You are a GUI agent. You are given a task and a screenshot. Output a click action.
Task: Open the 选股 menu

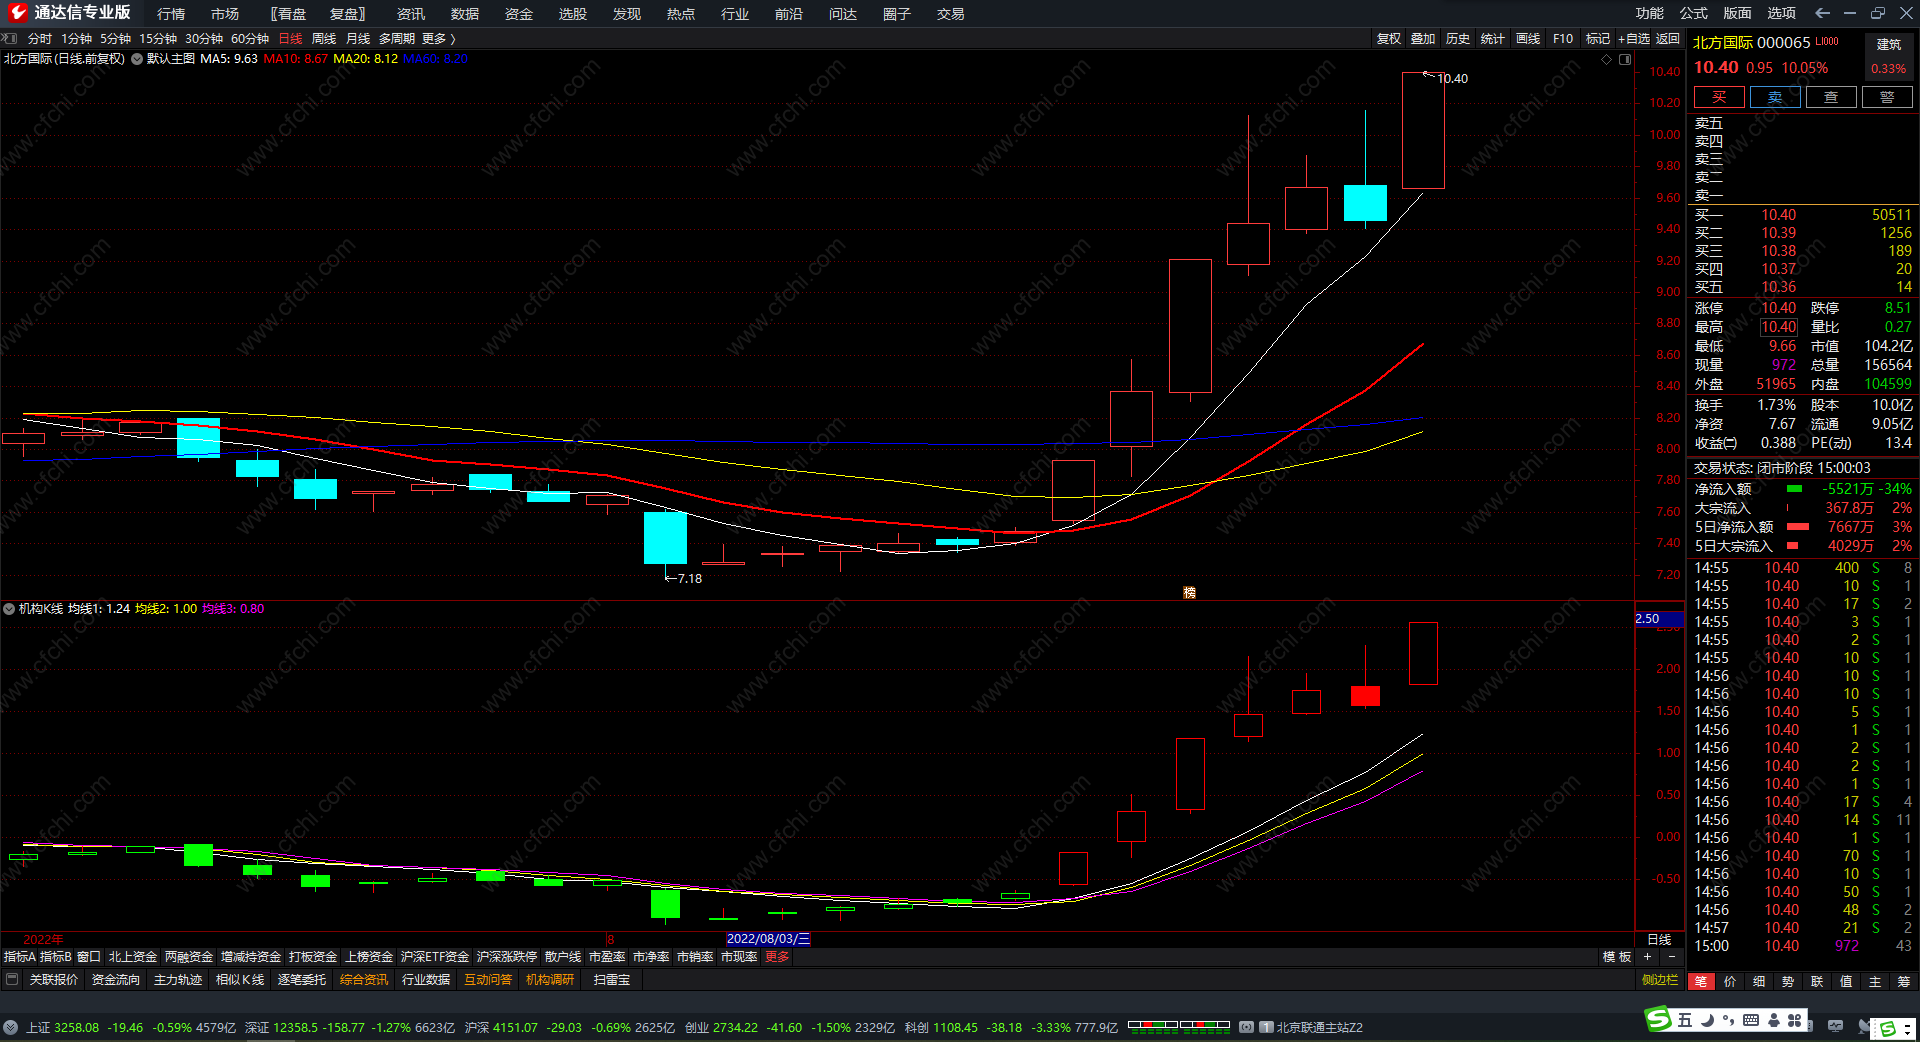point(573,13)
